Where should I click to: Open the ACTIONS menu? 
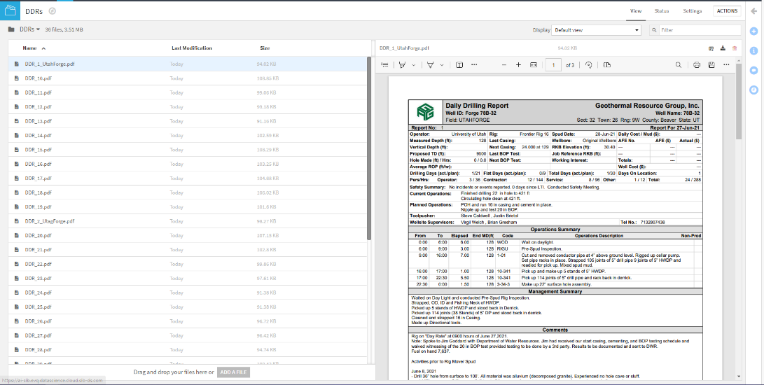pyautogui.click(x=727, y=11)
